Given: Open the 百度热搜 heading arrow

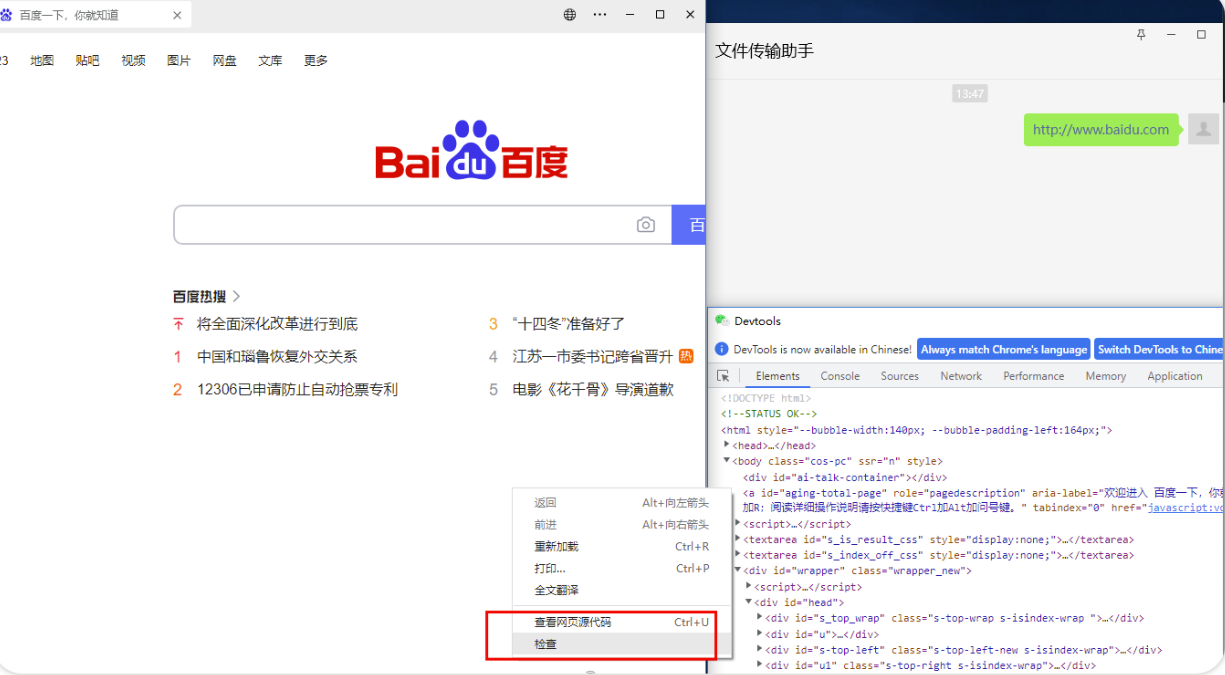Looking at the screenshot, I should 237,296.
